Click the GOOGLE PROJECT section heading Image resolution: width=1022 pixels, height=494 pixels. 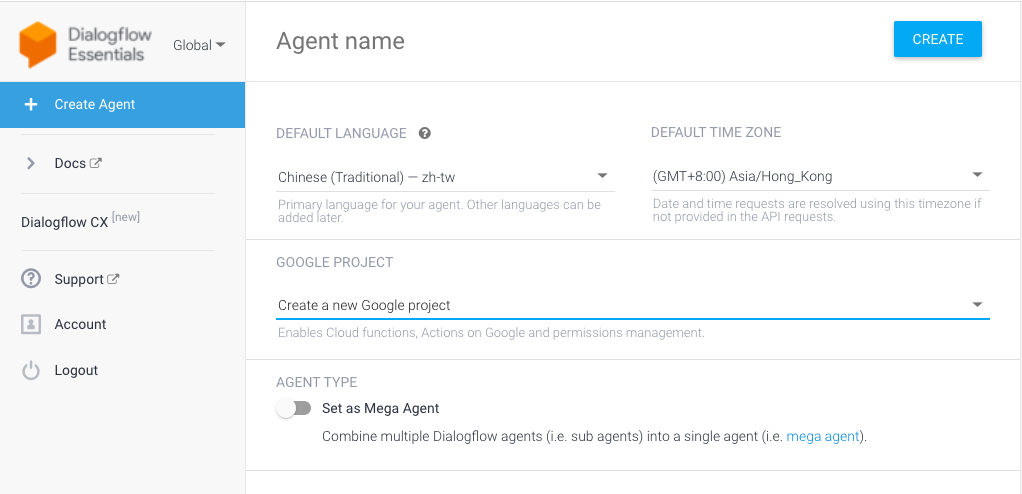coord(335,262)
